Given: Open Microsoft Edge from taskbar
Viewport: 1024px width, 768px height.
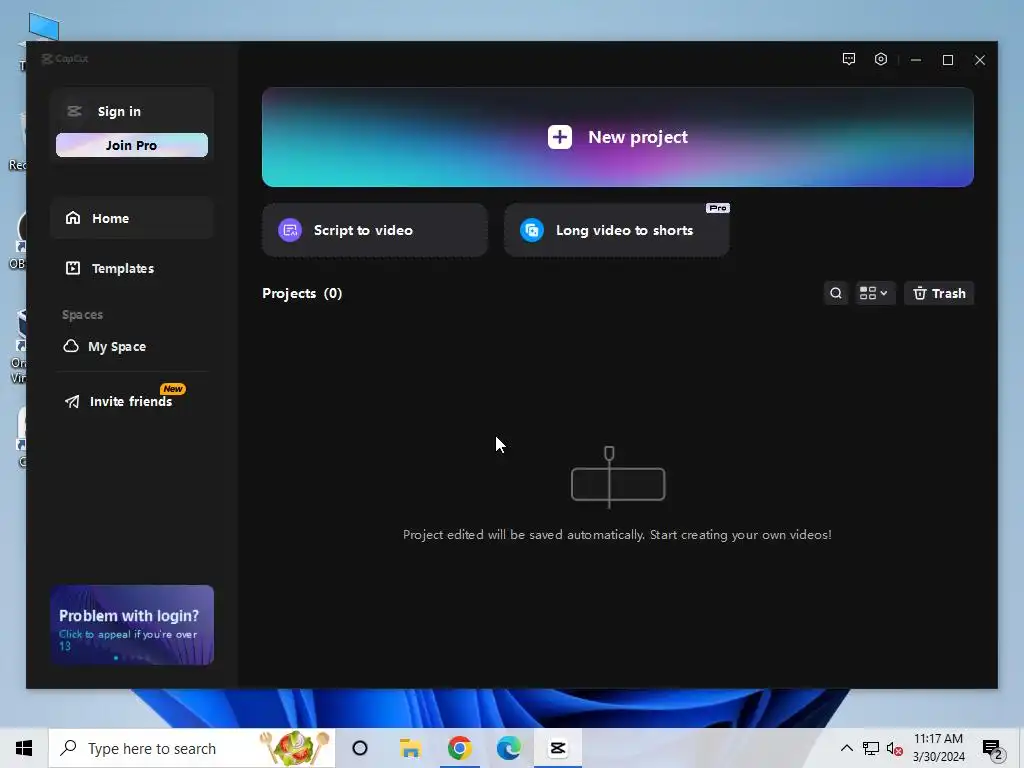Looking at the screenshot, I should [509, 748].
